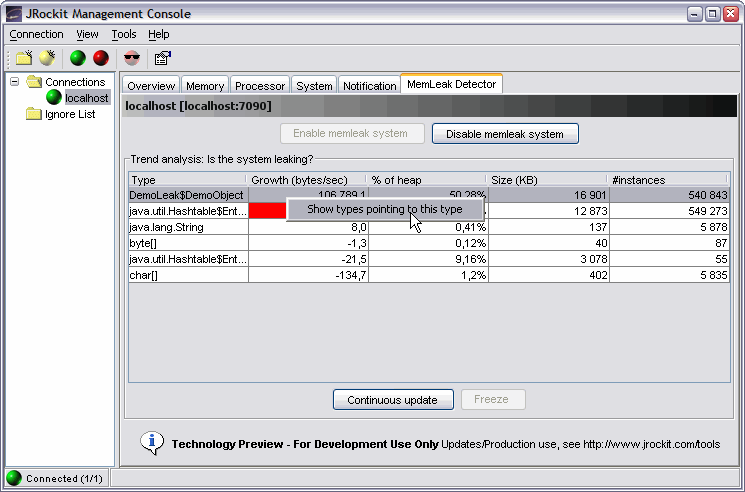Open the Tools menu
This screenshot has height=492, width=745.
[x=124, y=34]
